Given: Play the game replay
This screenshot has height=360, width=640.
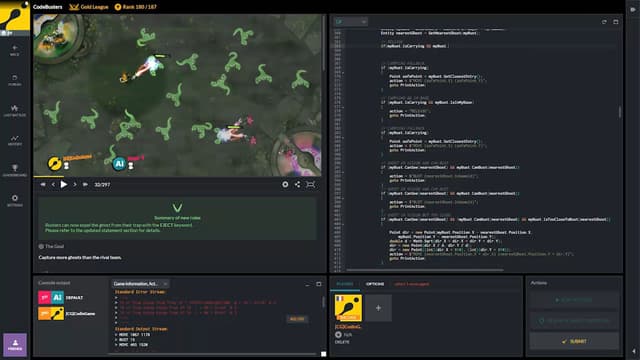Looking at the screenshot, I should point(64,184).
